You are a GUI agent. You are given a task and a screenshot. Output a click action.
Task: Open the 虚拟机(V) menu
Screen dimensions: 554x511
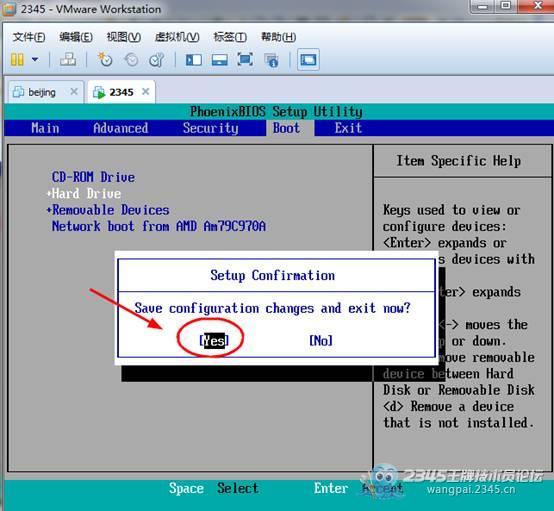pyautogui.click(x=177, y=37)
